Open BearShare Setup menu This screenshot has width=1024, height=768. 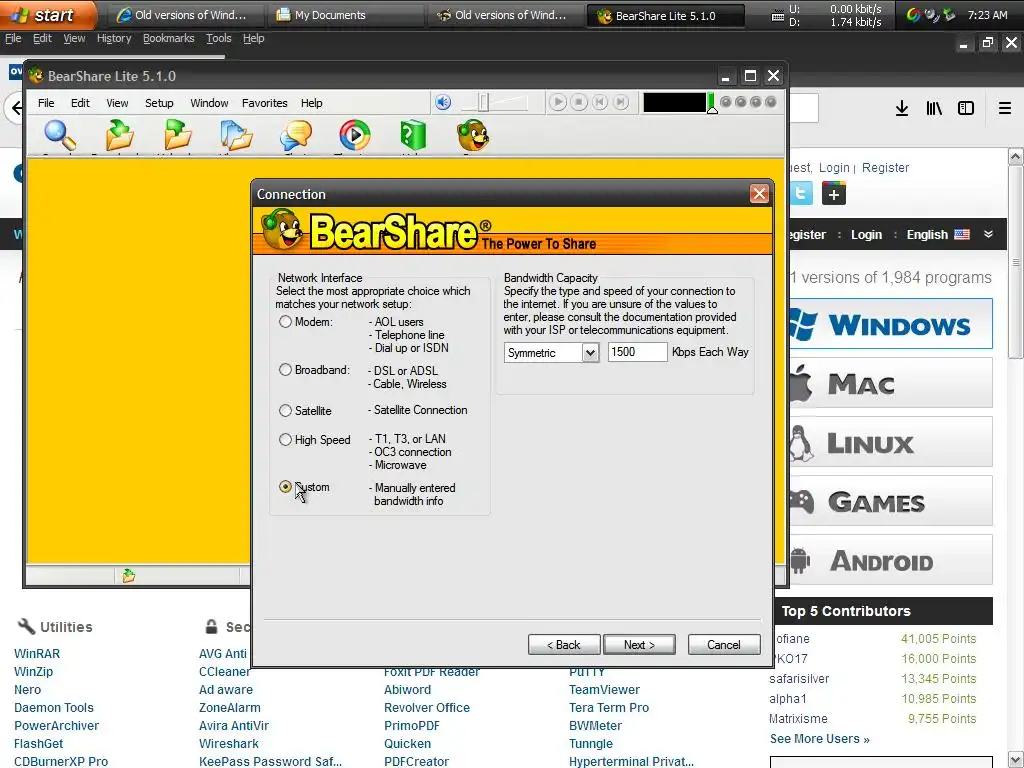click(x=159, y=103)
